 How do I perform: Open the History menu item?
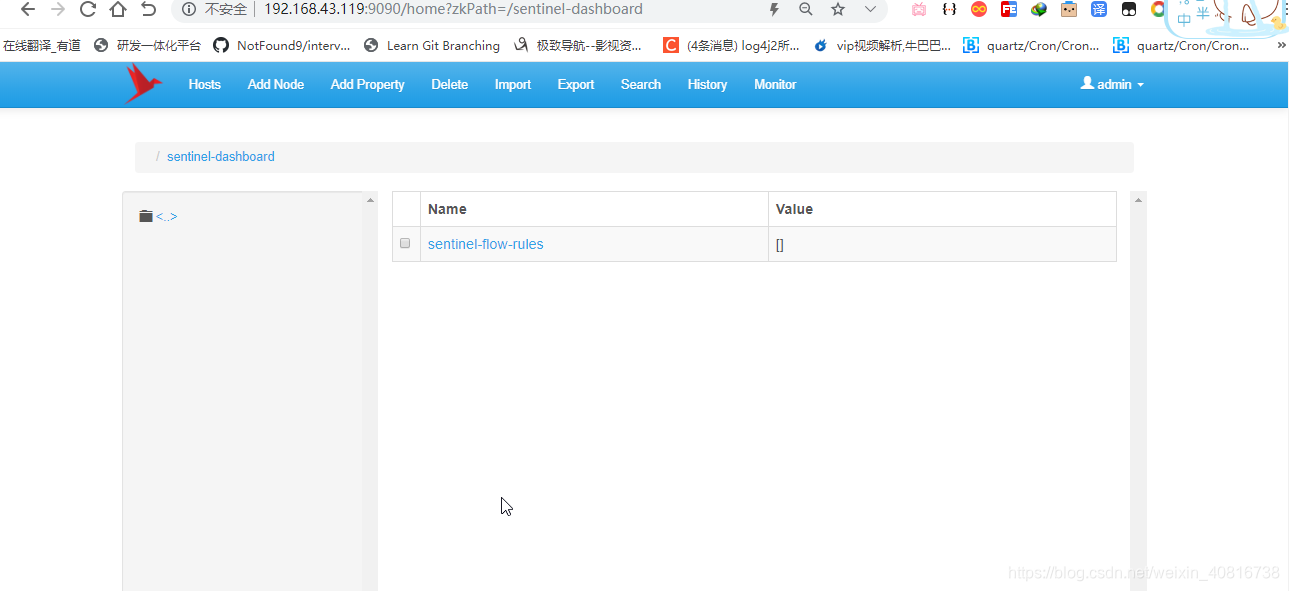coord(707,84)
